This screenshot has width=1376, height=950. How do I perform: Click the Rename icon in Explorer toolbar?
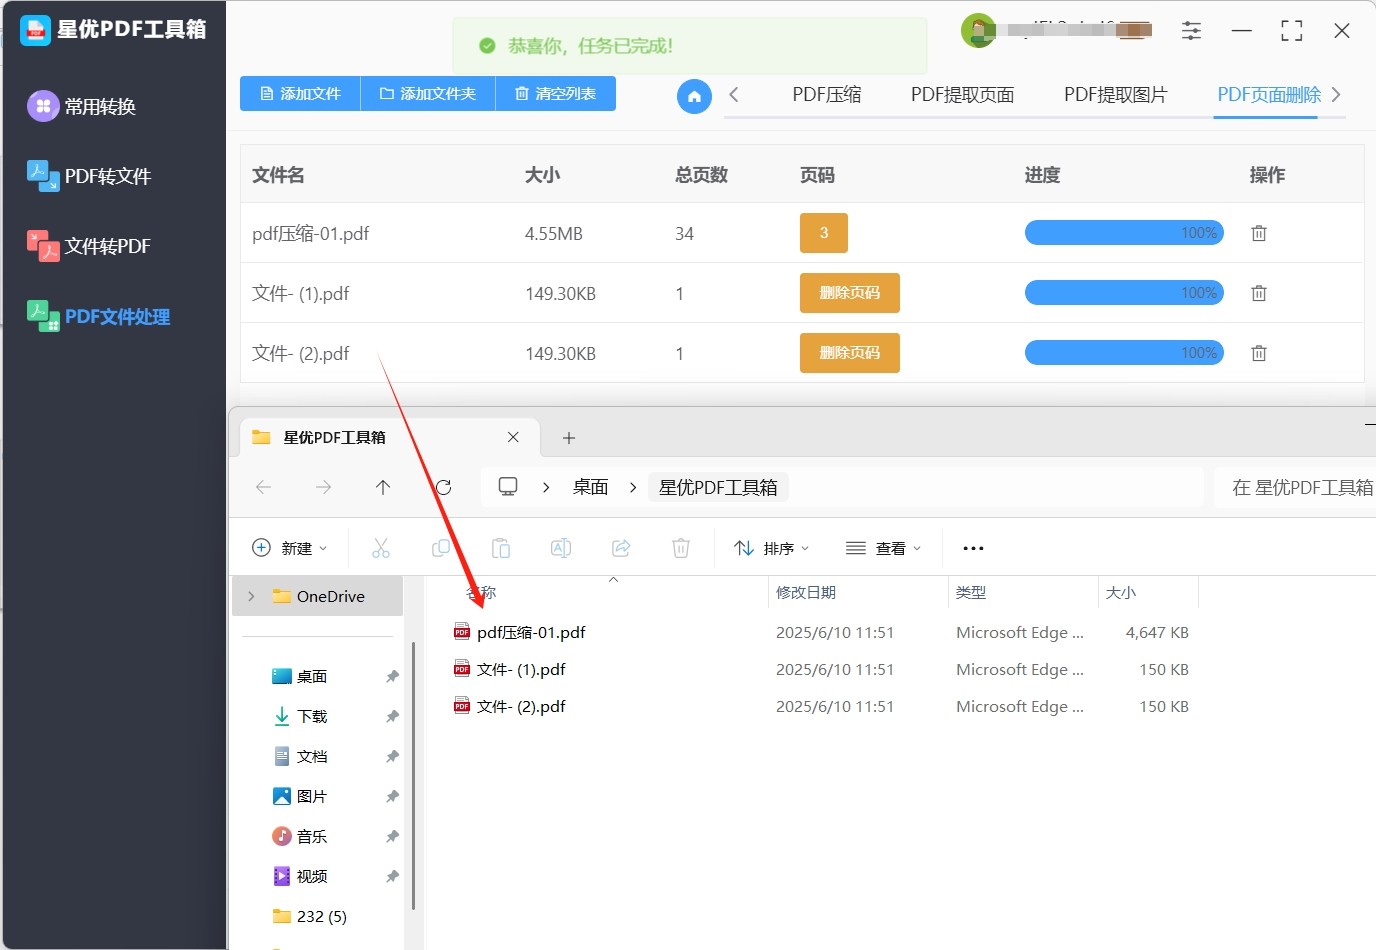561,548
